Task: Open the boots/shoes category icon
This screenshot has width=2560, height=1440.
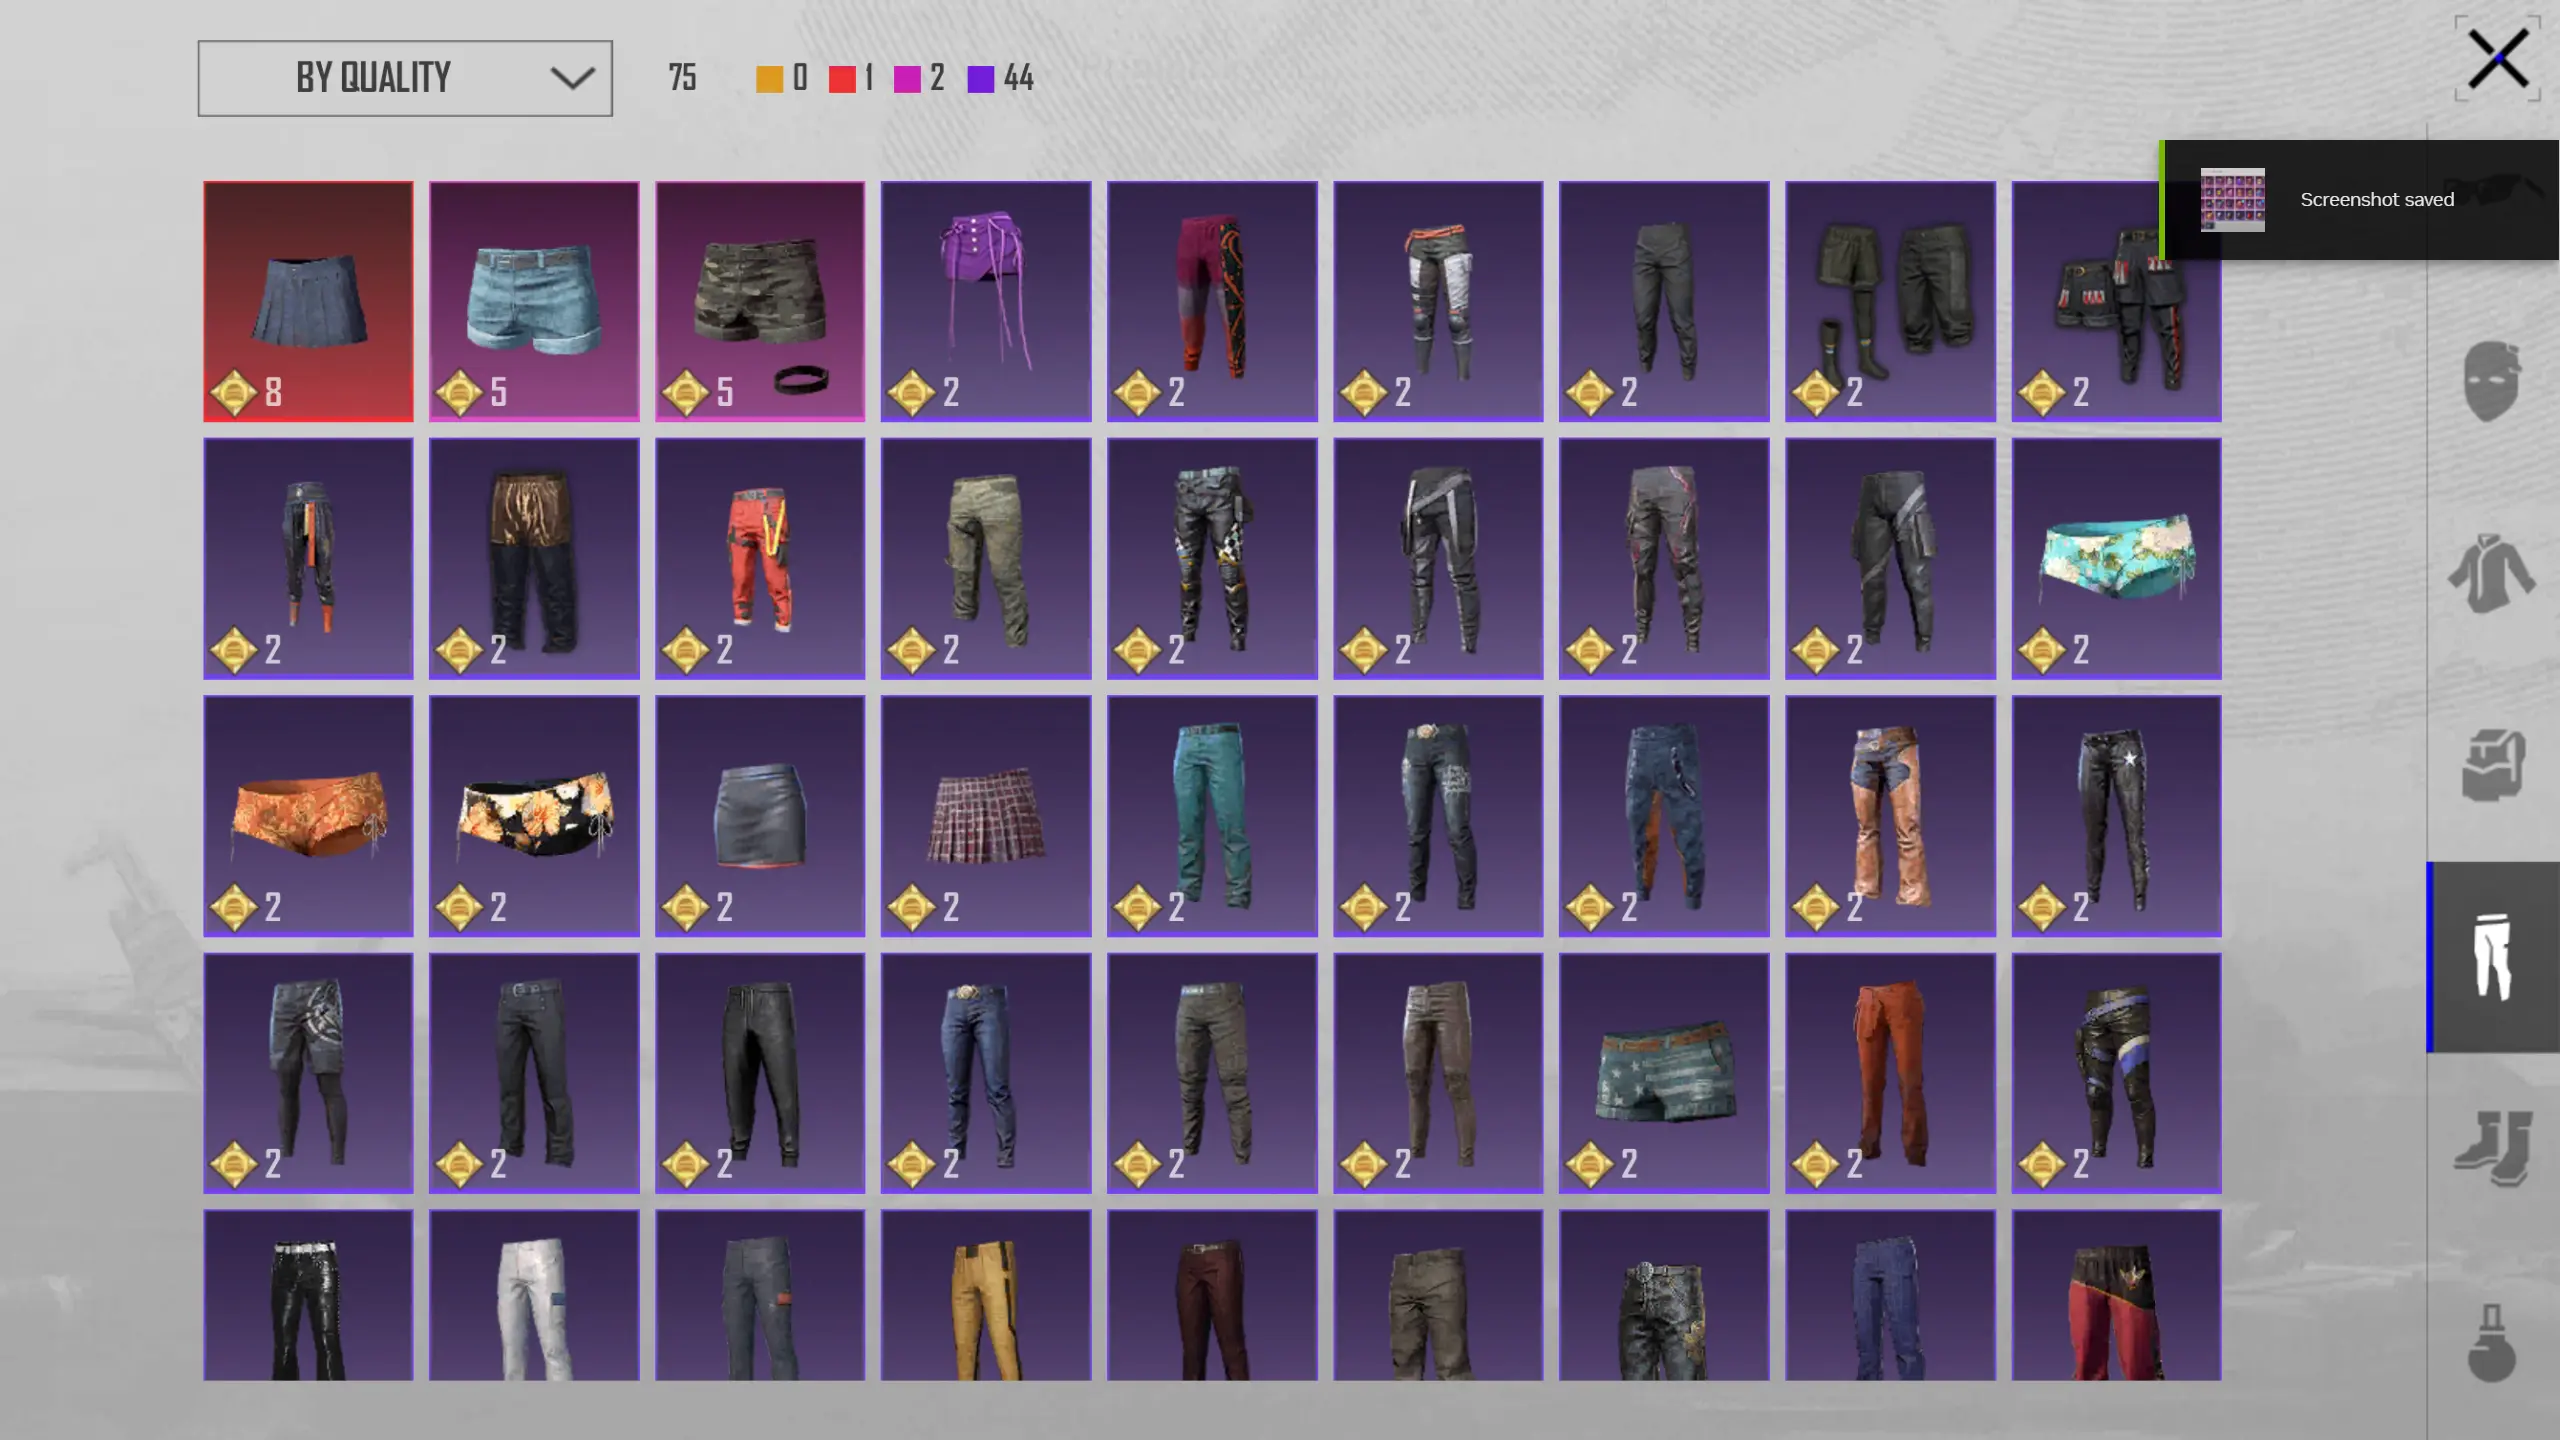Action: pyautogui.click(x=2492, y=1148)
